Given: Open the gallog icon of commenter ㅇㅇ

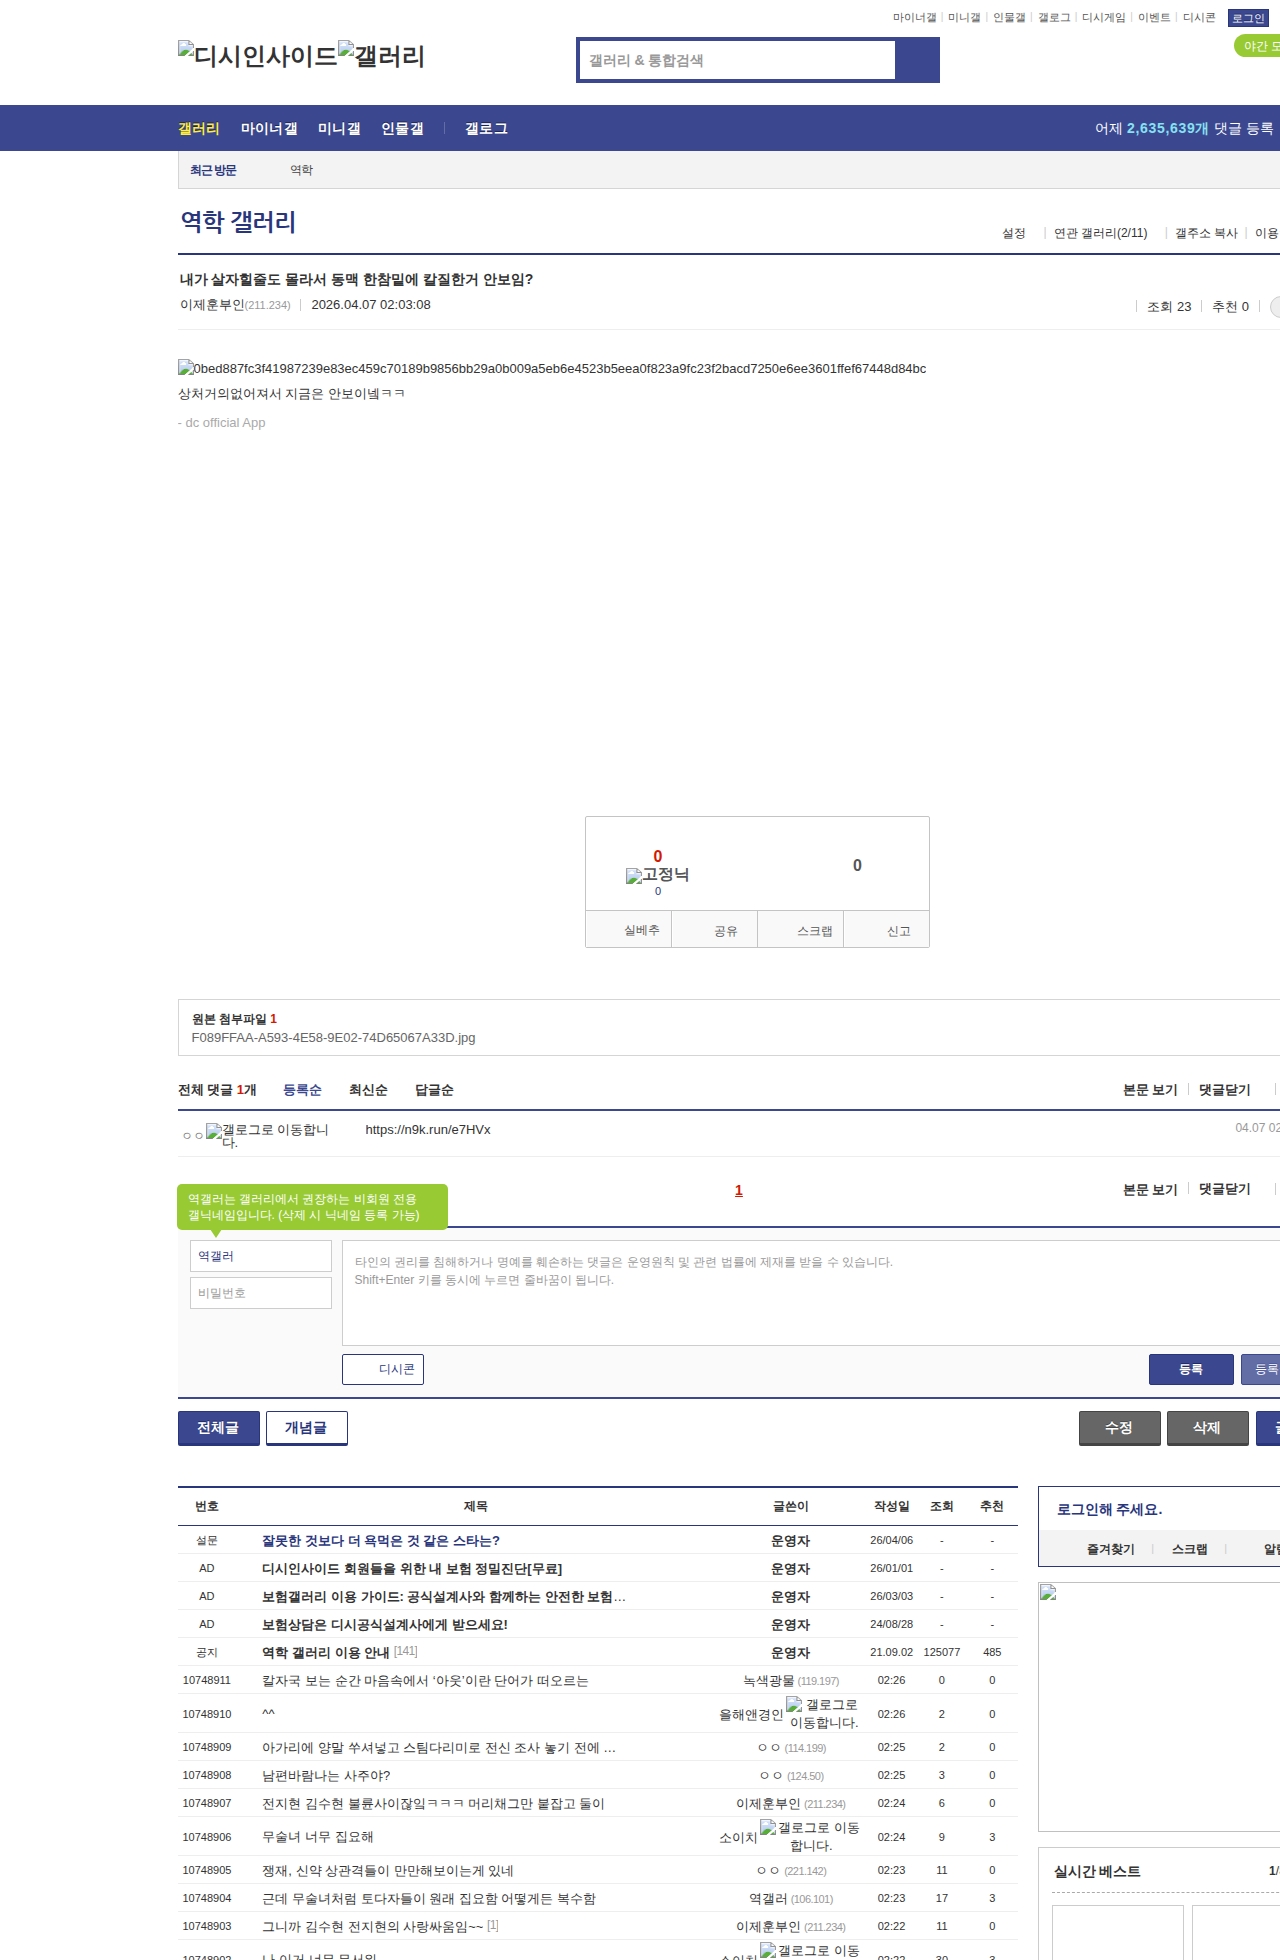Looking at the screenshot, I should 268,1135.
